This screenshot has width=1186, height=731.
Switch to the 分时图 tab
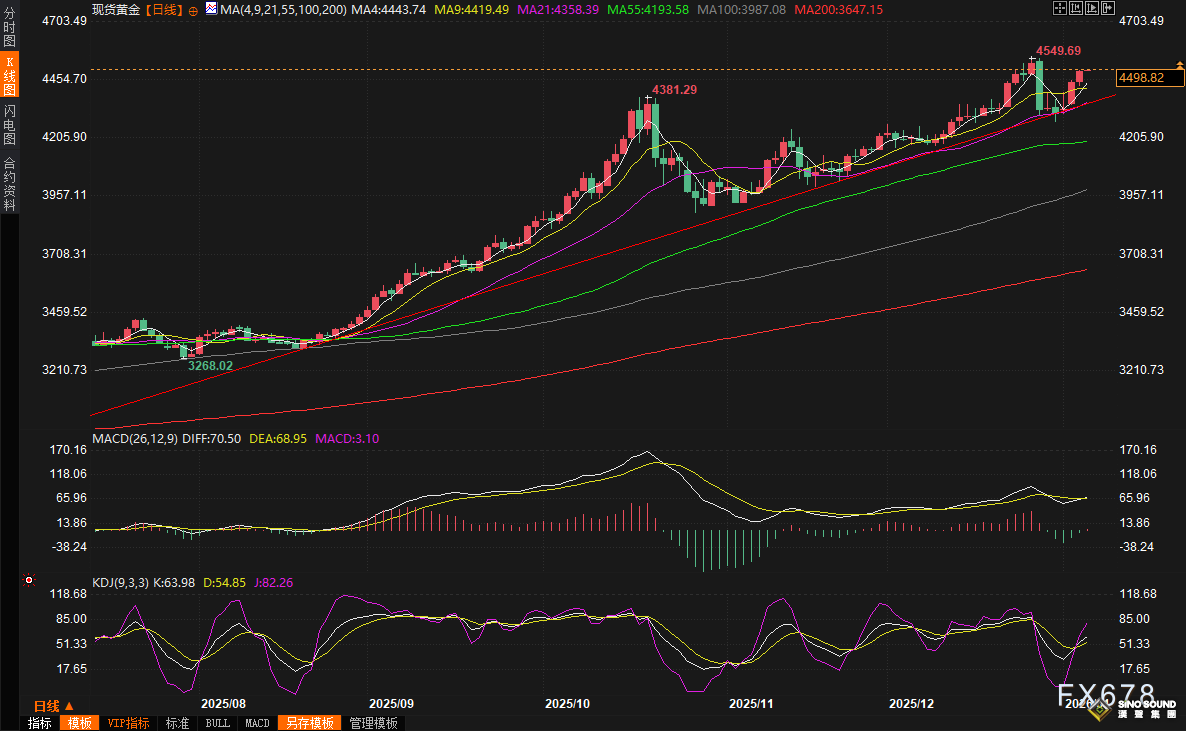coord(10,27)
